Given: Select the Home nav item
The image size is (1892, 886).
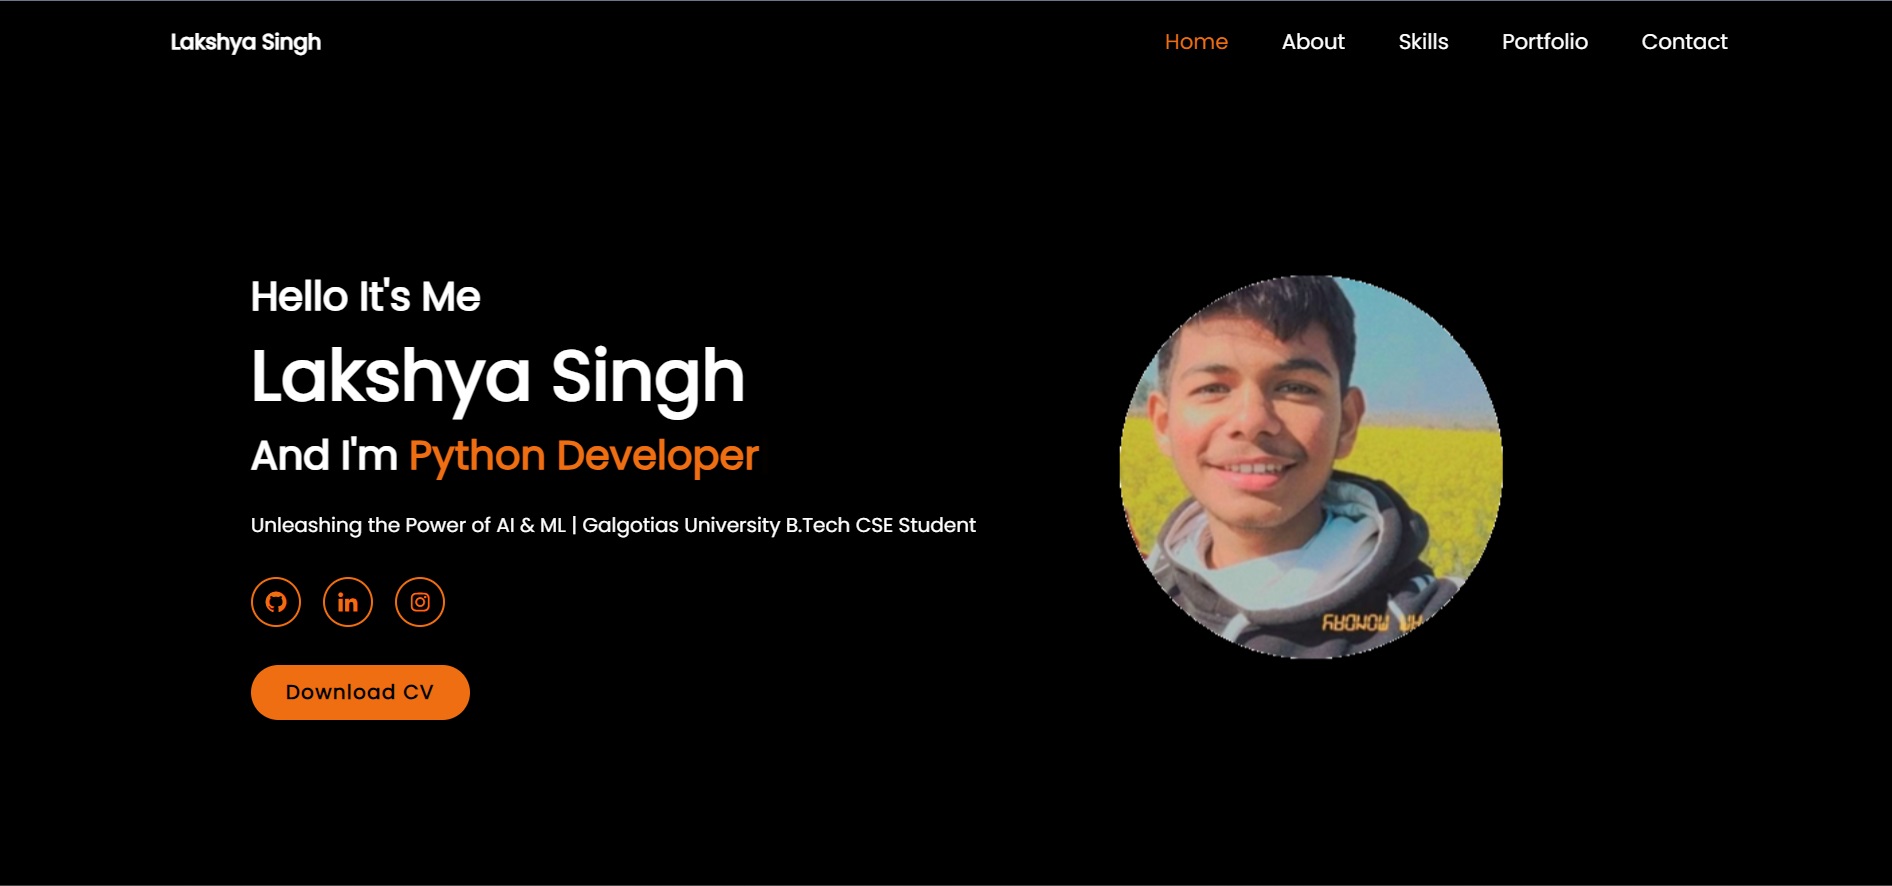Looking at the screenshot, I should click(1196, 42).
